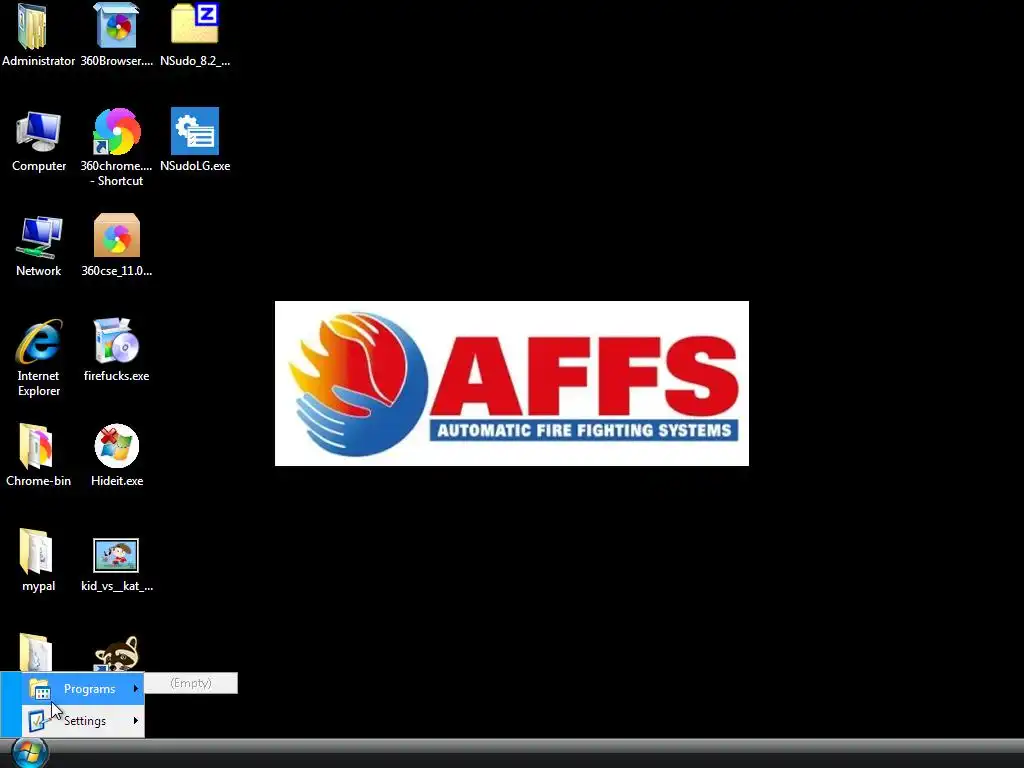Select the 360cse_11.0 package icon
The height and width of the screenshot is (768, 1024).
click(116, 236)
